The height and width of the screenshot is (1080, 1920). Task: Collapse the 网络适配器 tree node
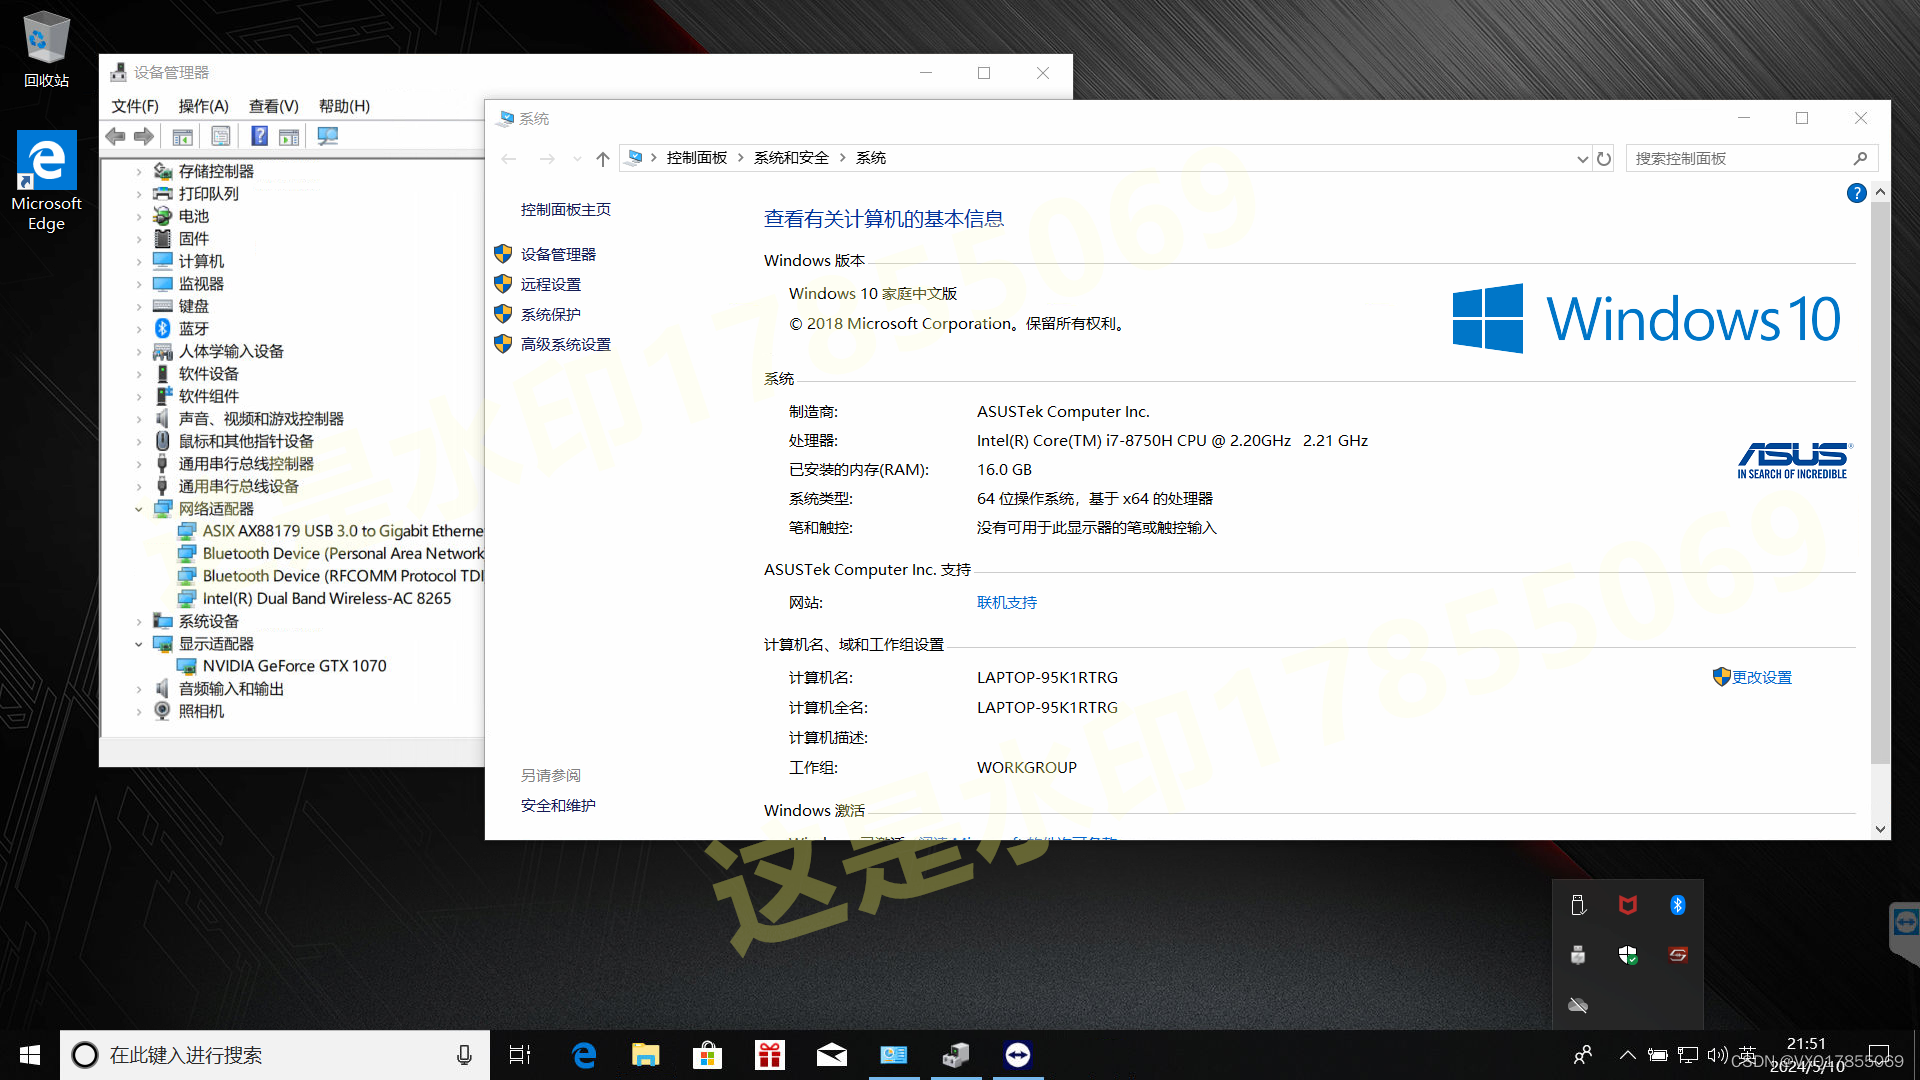(139, 509)
